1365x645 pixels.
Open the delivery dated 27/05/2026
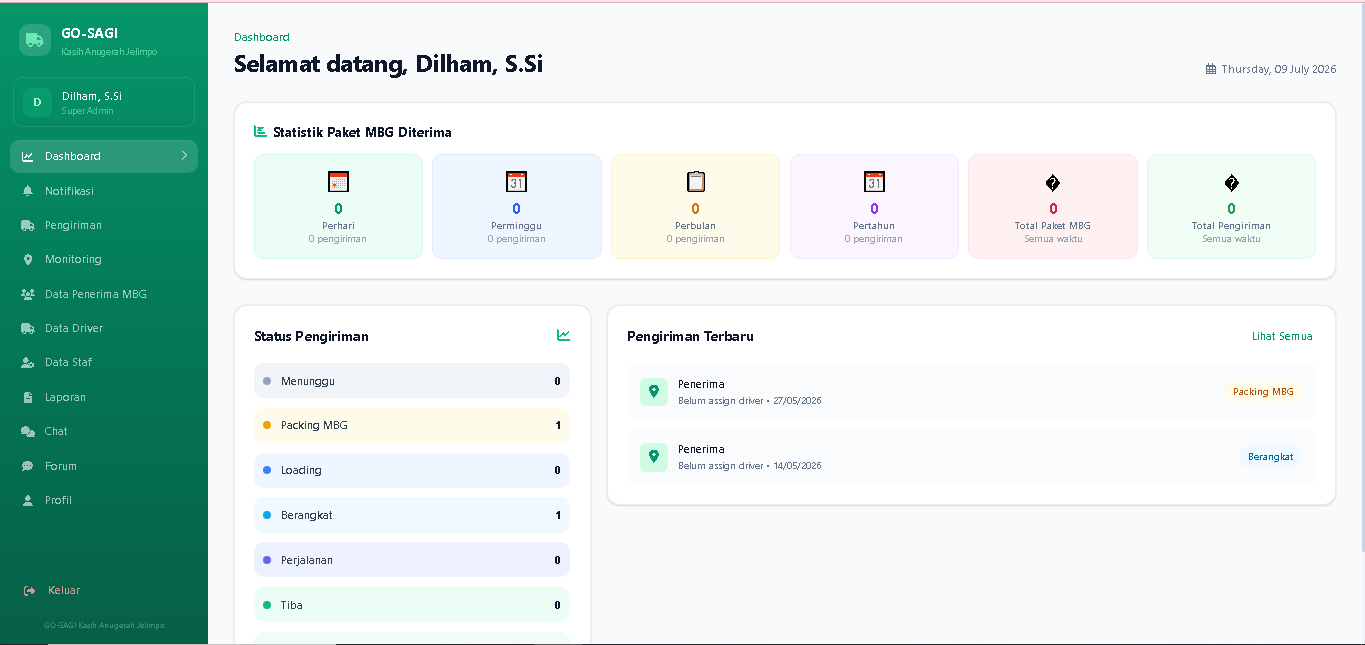[971, 392]
